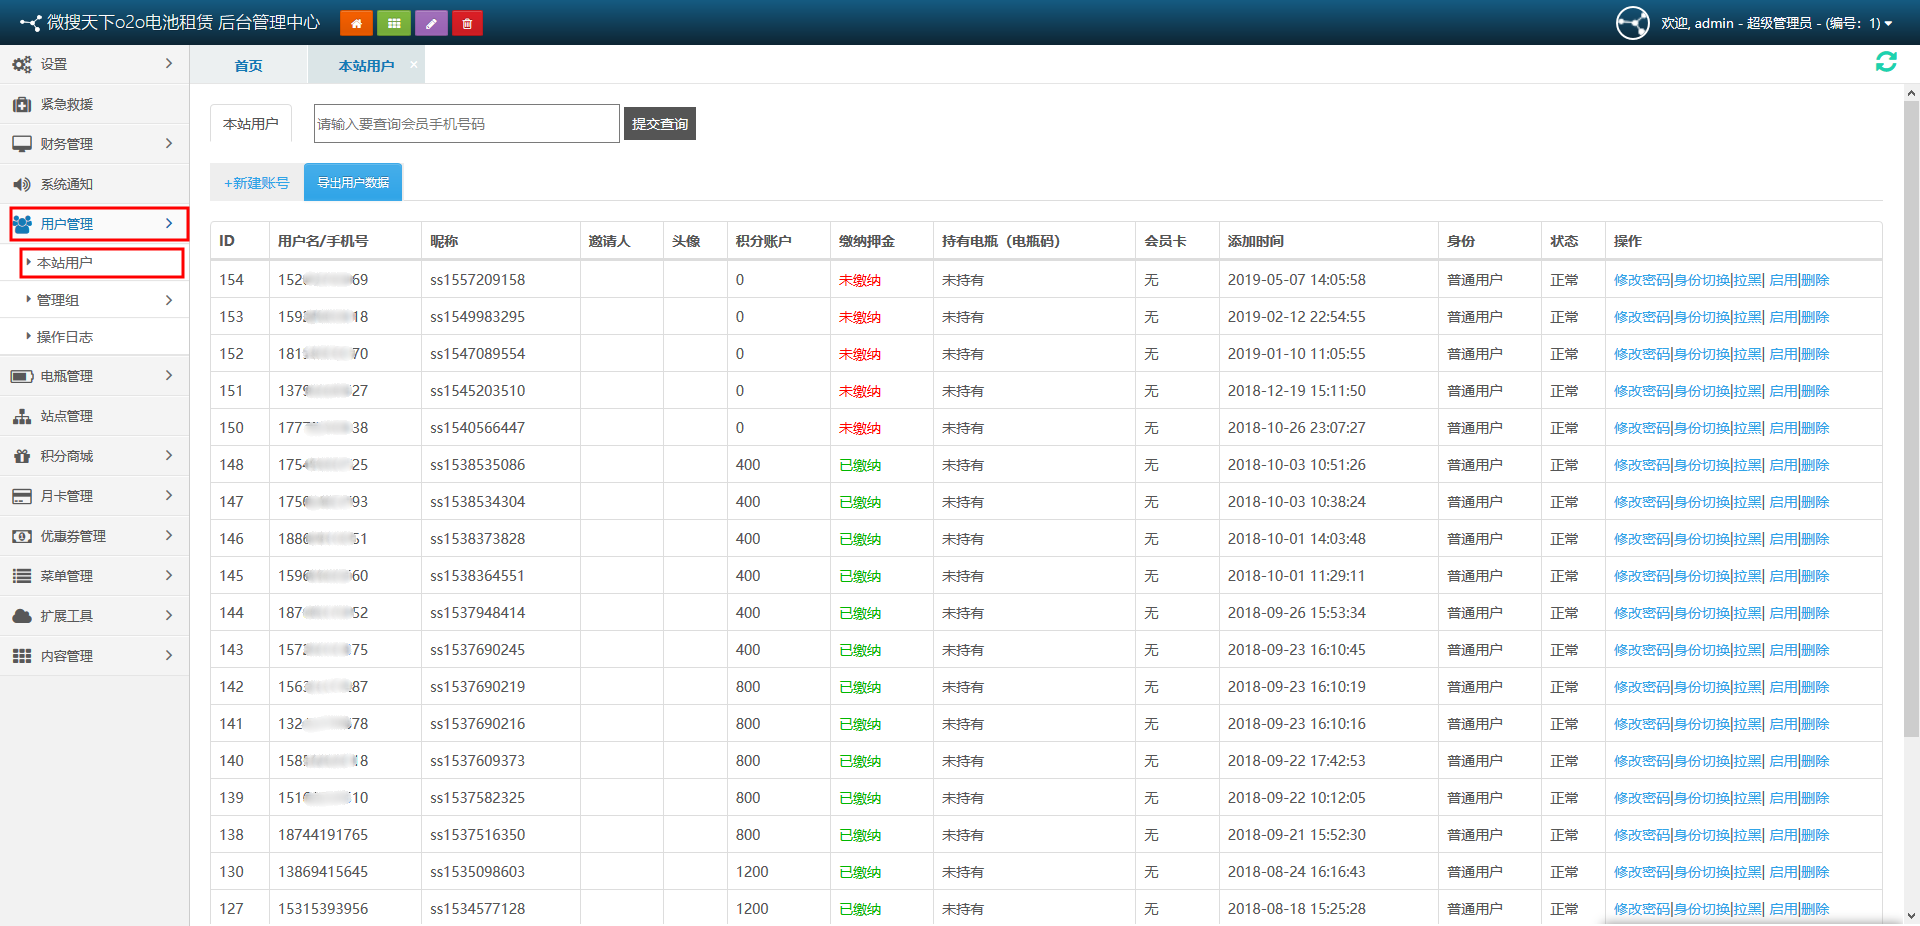Viewport: 1920px width, 926px height.
Task: Open 紧急救援 from the sidebar
Action: pyautogui.click(x=67, y=104)
